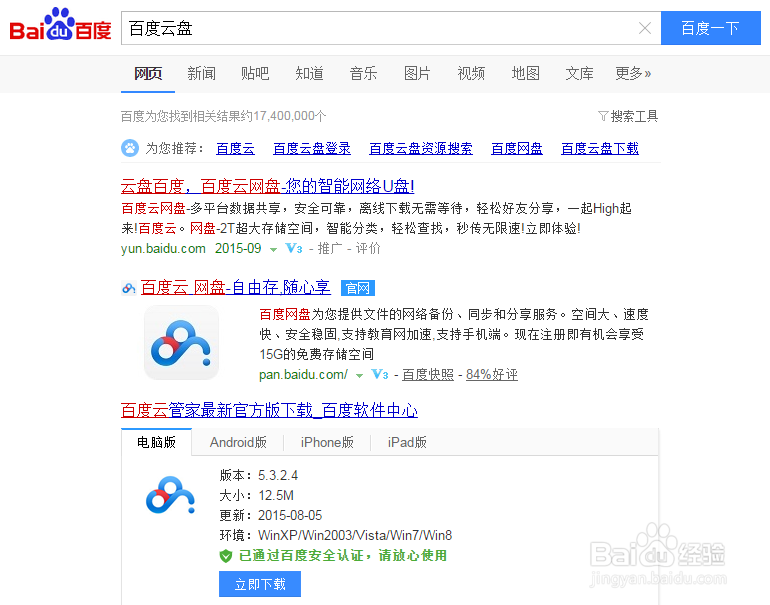770x605 pixels.
Task: Click the version text 5.3.2.4
Action: [278, 475]
